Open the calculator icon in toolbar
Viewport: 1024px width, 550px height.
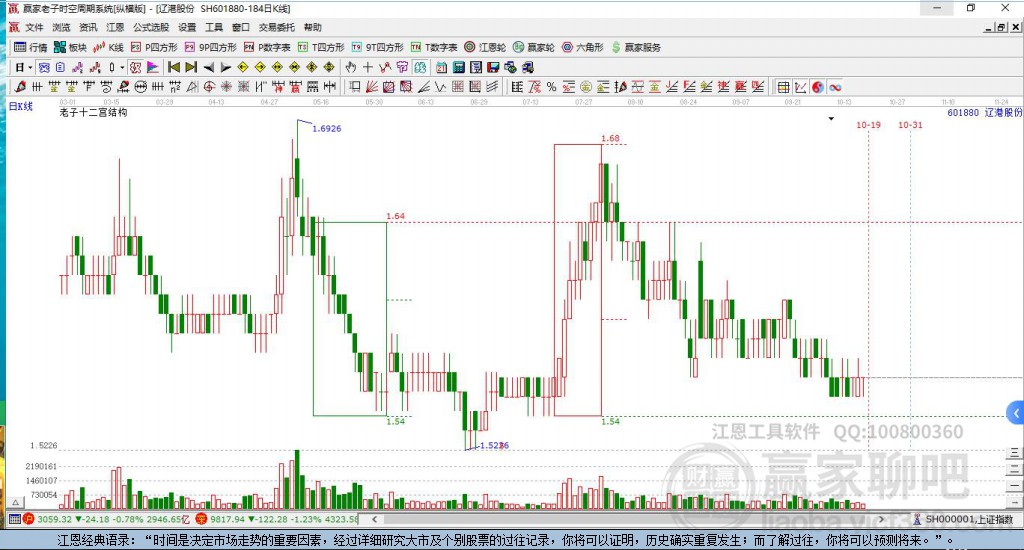point(458,67)
